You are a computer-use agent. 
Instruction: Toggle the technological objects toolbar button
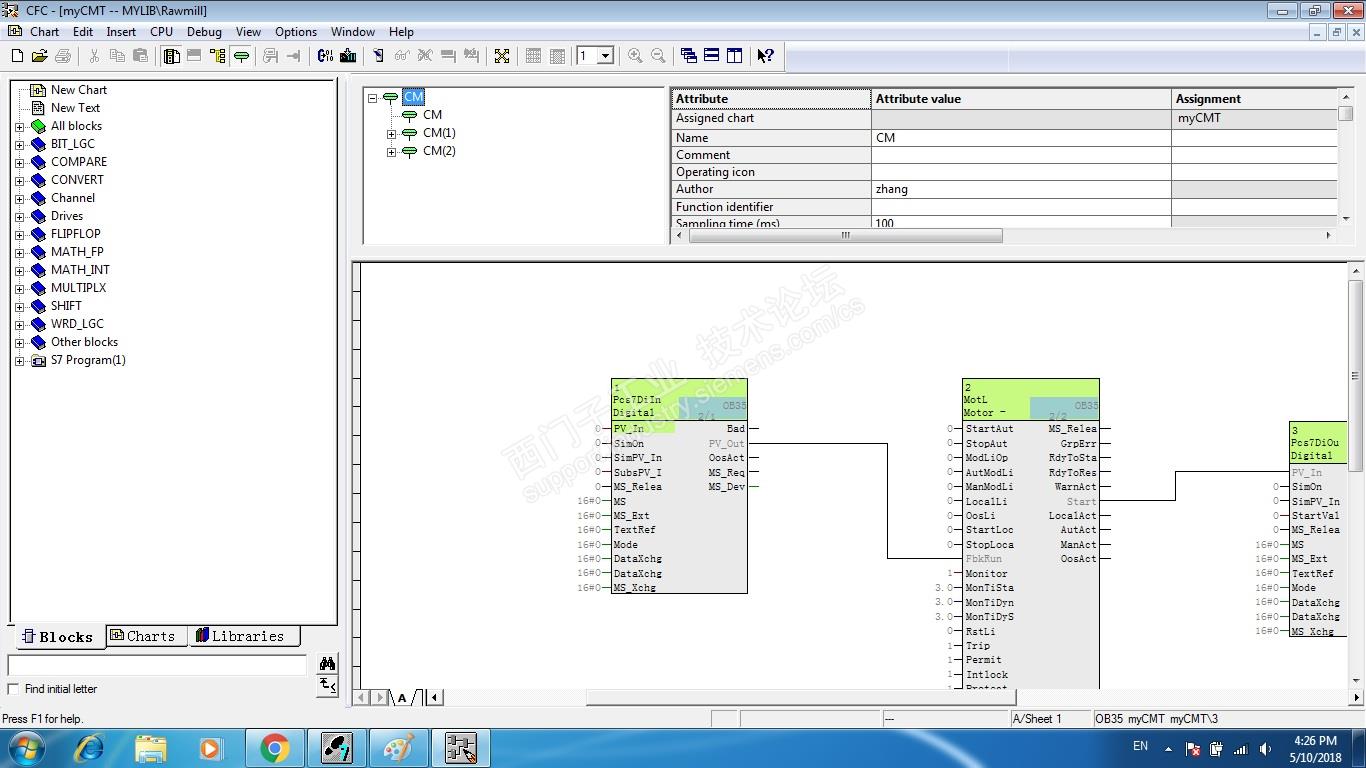(241, 56)
